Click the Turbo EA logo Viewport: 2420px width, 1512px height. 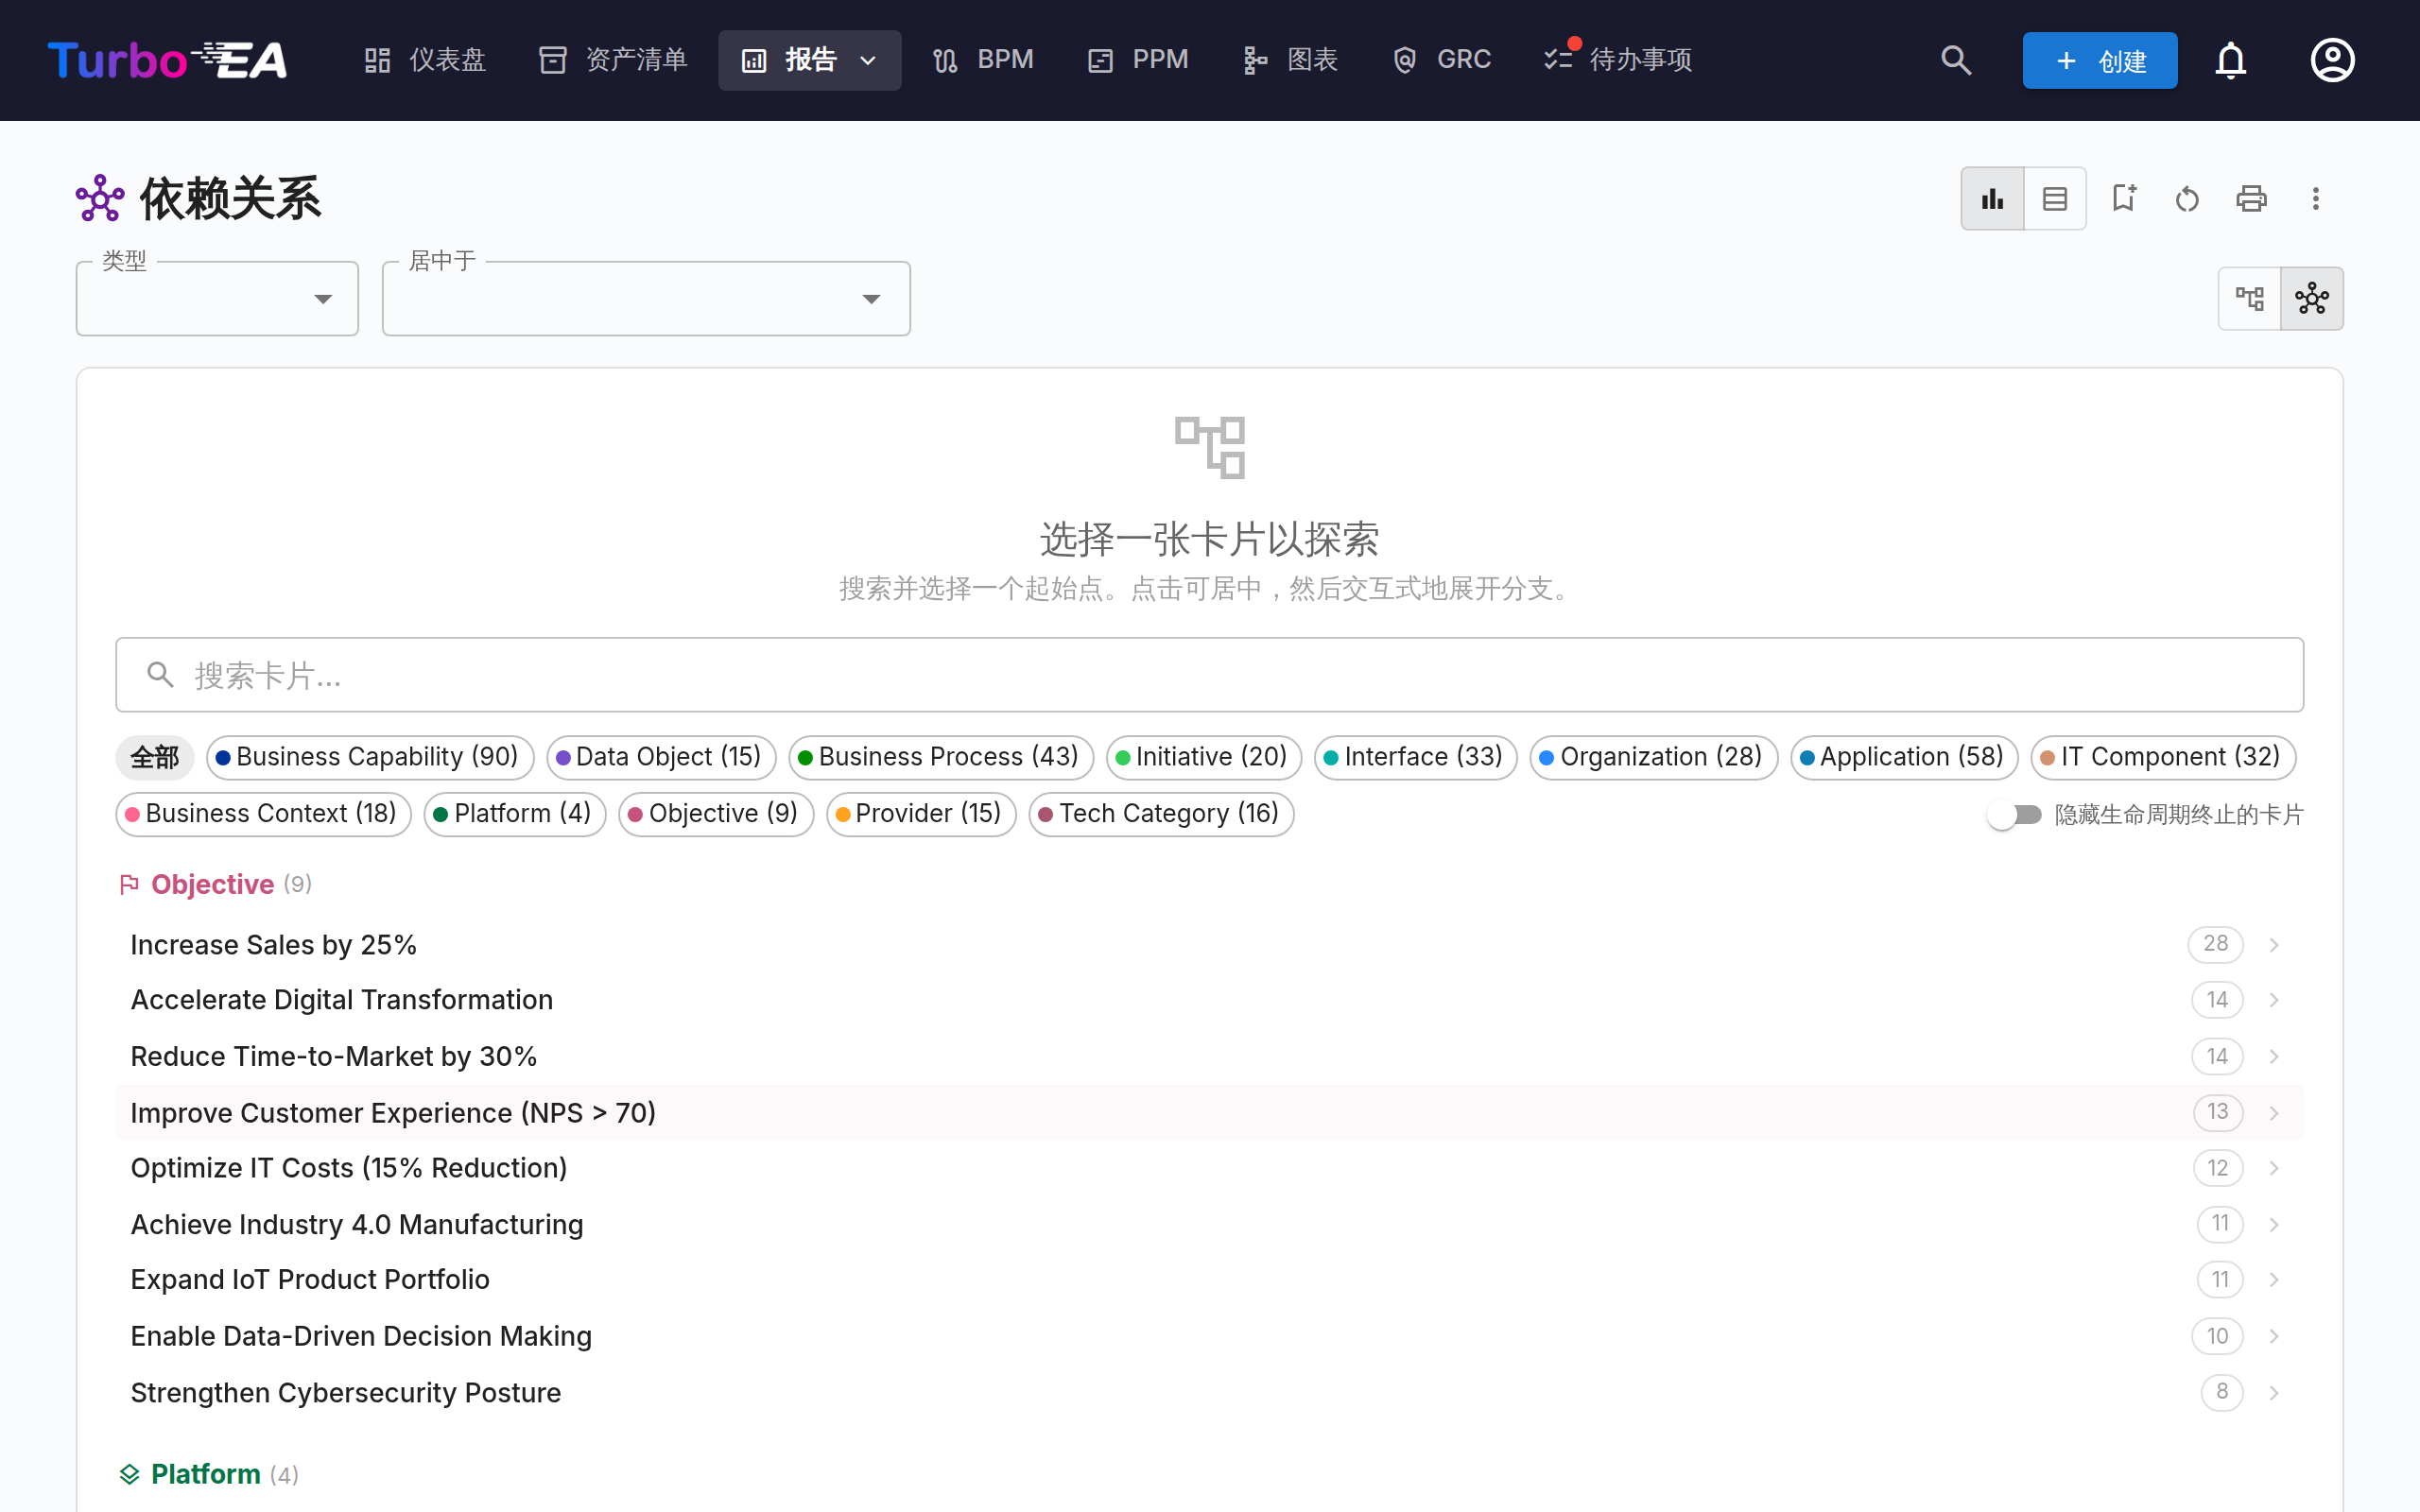point(167,60)
